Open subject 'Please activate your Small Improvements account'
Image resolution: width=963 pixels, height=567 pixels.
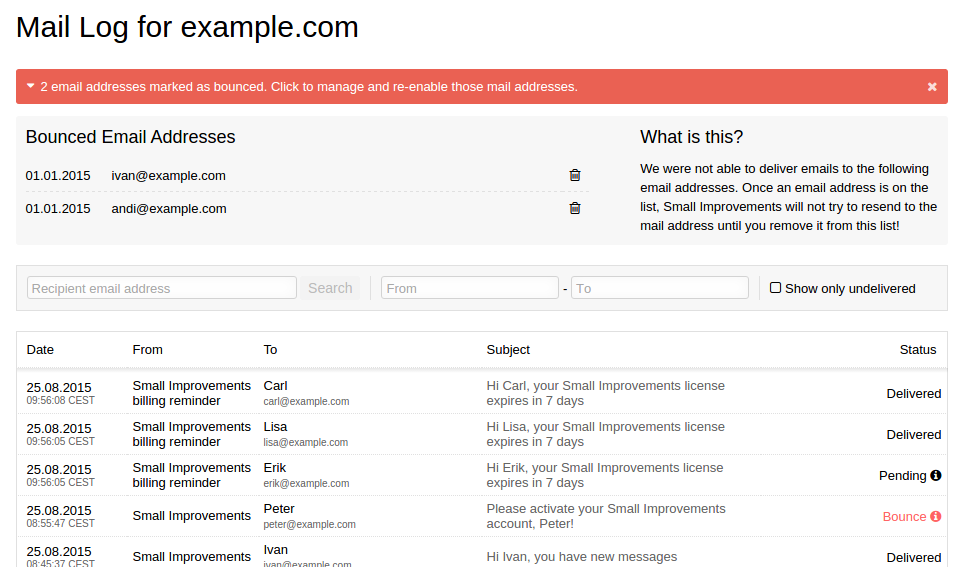606,516
